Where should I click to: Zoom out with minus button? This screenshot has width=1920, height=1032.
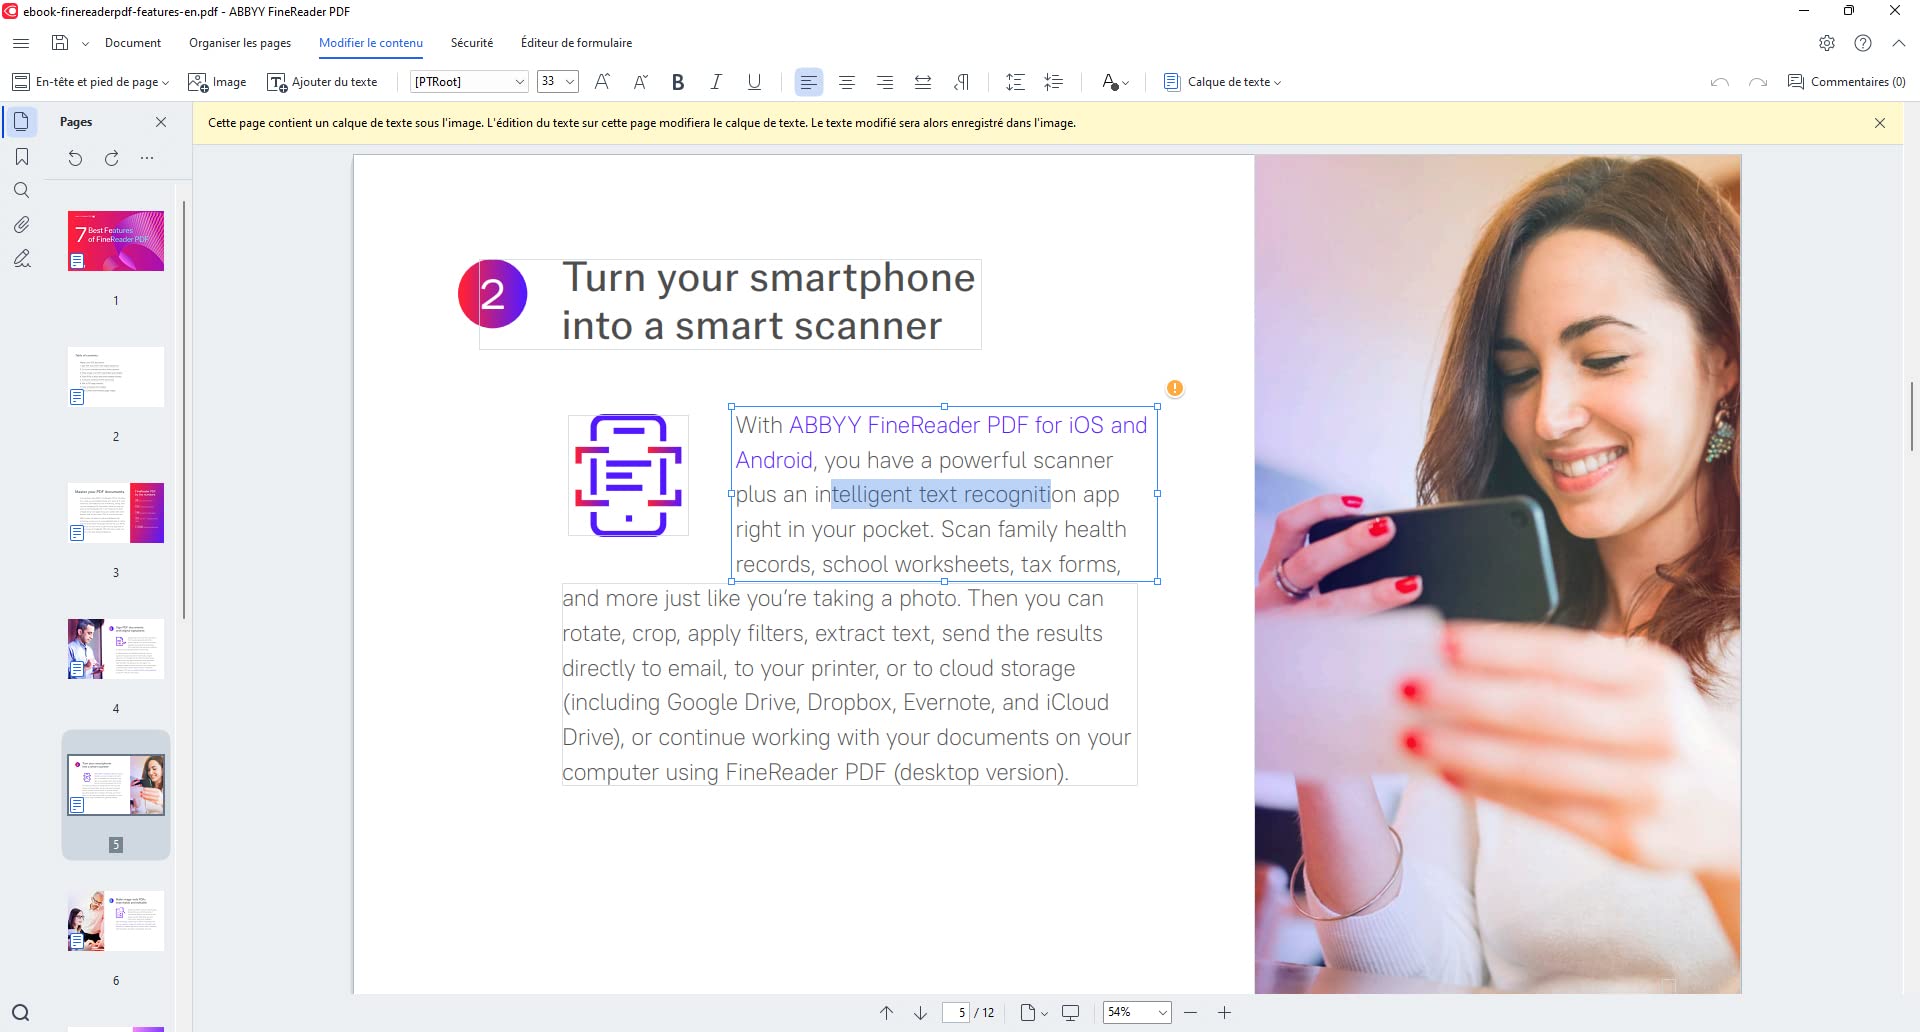pos(1190,1013)
